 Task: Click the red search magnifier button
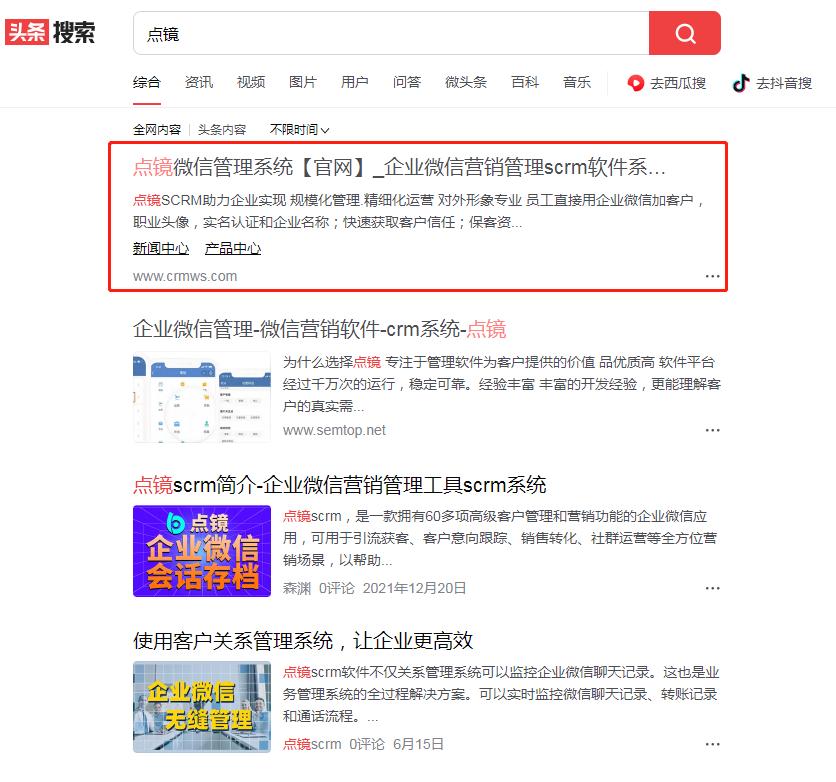[x=684, y=33]
